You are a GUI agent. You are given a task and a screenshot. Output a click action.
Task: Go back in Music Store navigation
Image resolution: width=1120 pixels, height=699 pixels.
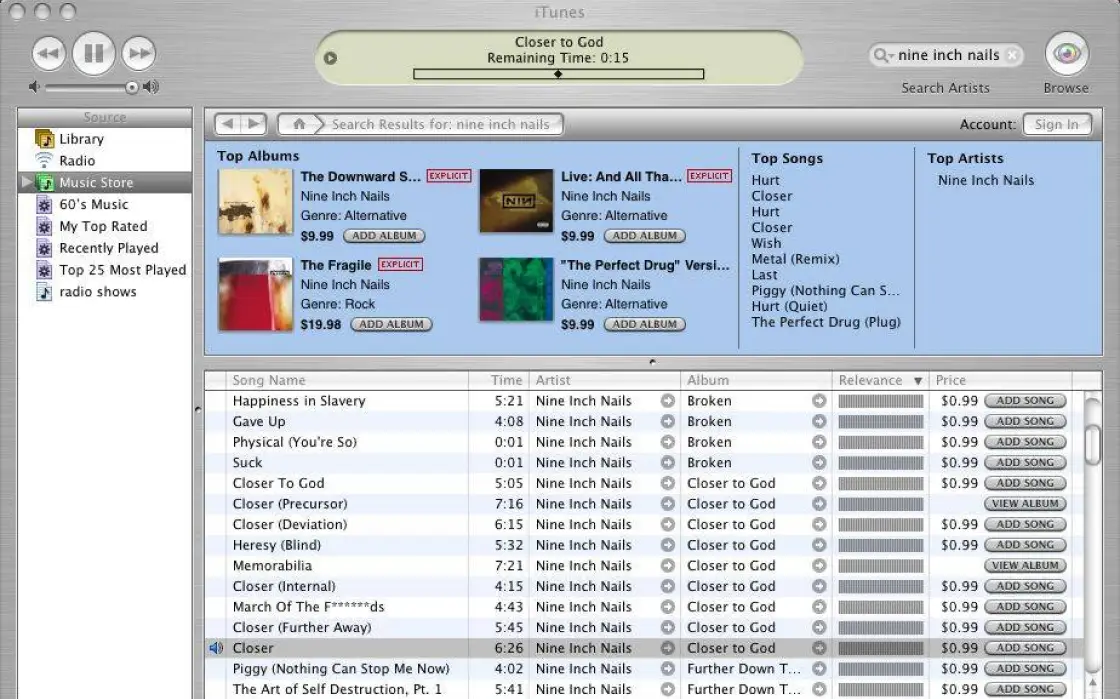(228, 124)
